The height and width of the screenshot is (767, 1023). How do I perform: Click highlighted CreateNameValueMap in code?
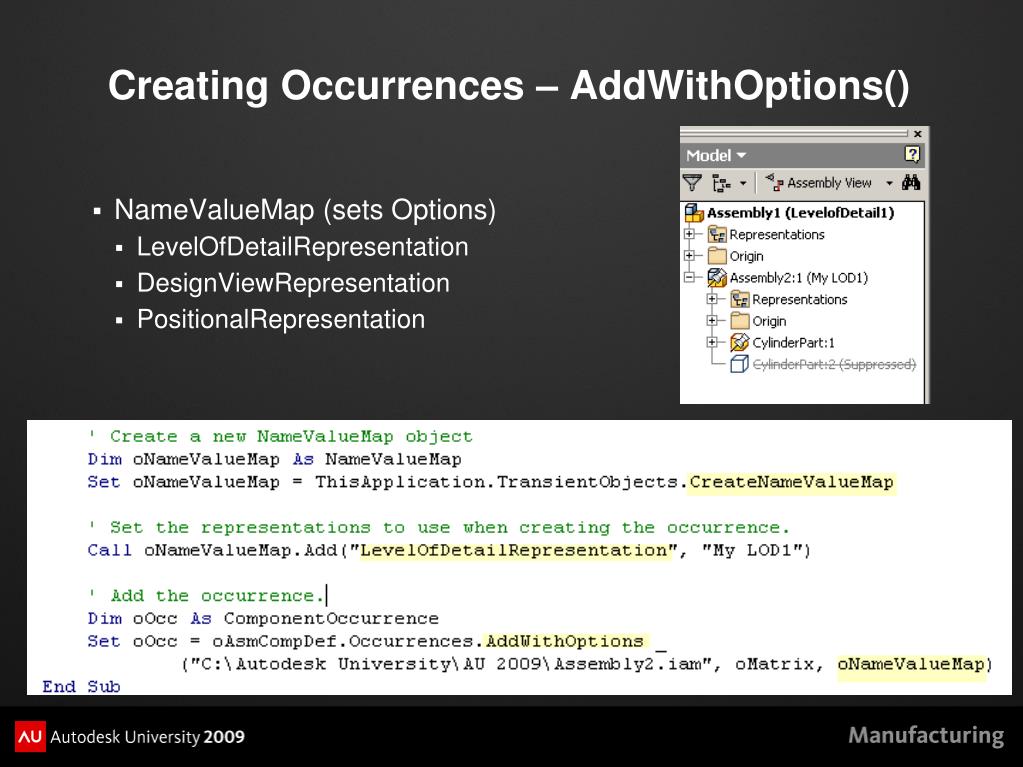[x=791, y=483]
